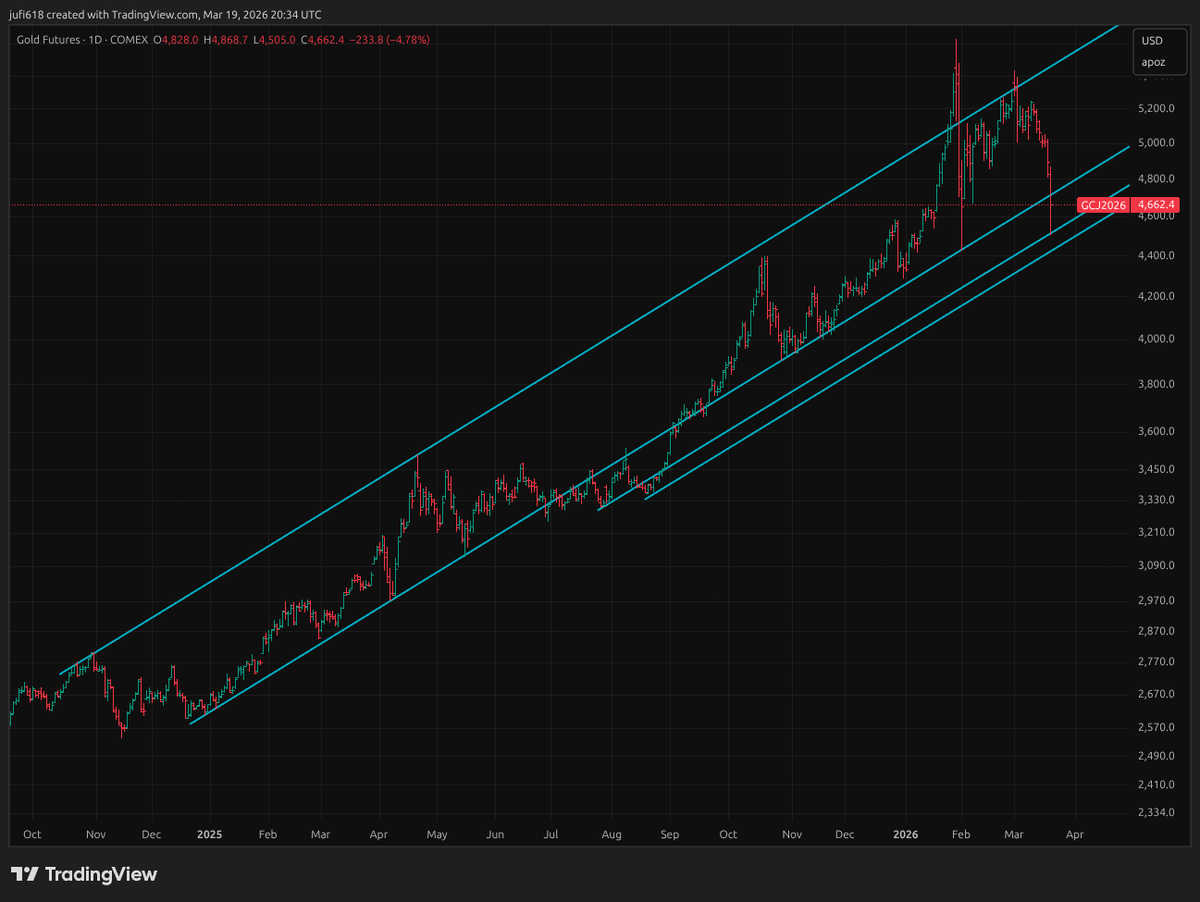Screen dimensions: 1200x902
Task: Click the 2,410.0 price axis label
Action: 1158,784
